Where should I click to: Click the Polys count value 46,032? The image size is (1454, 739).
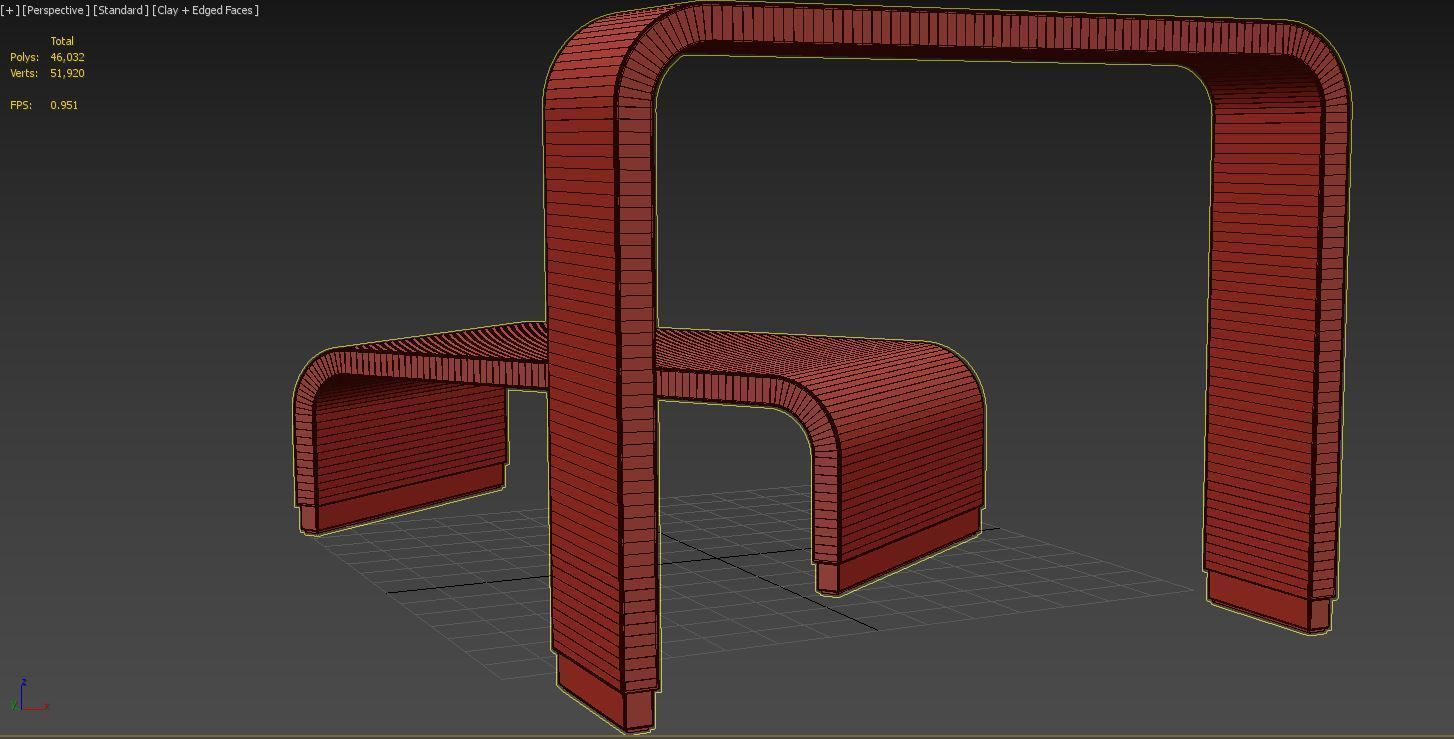tap(67, 57)
